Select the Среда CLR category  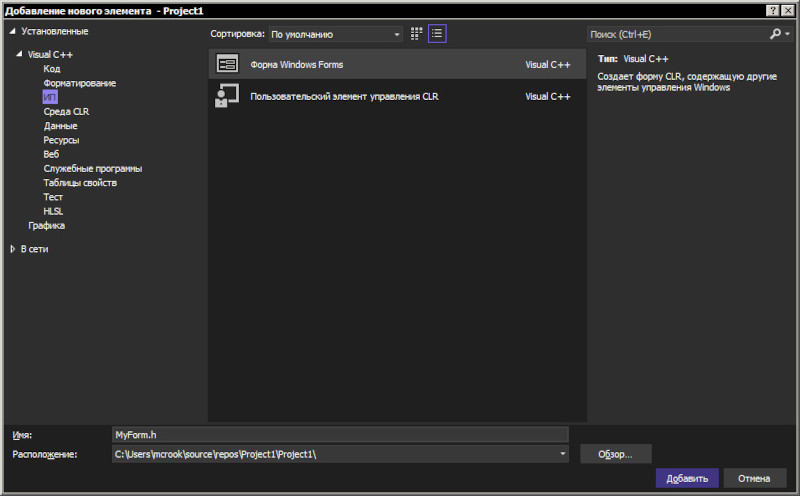pyautogui.click(x=66, y=111)
